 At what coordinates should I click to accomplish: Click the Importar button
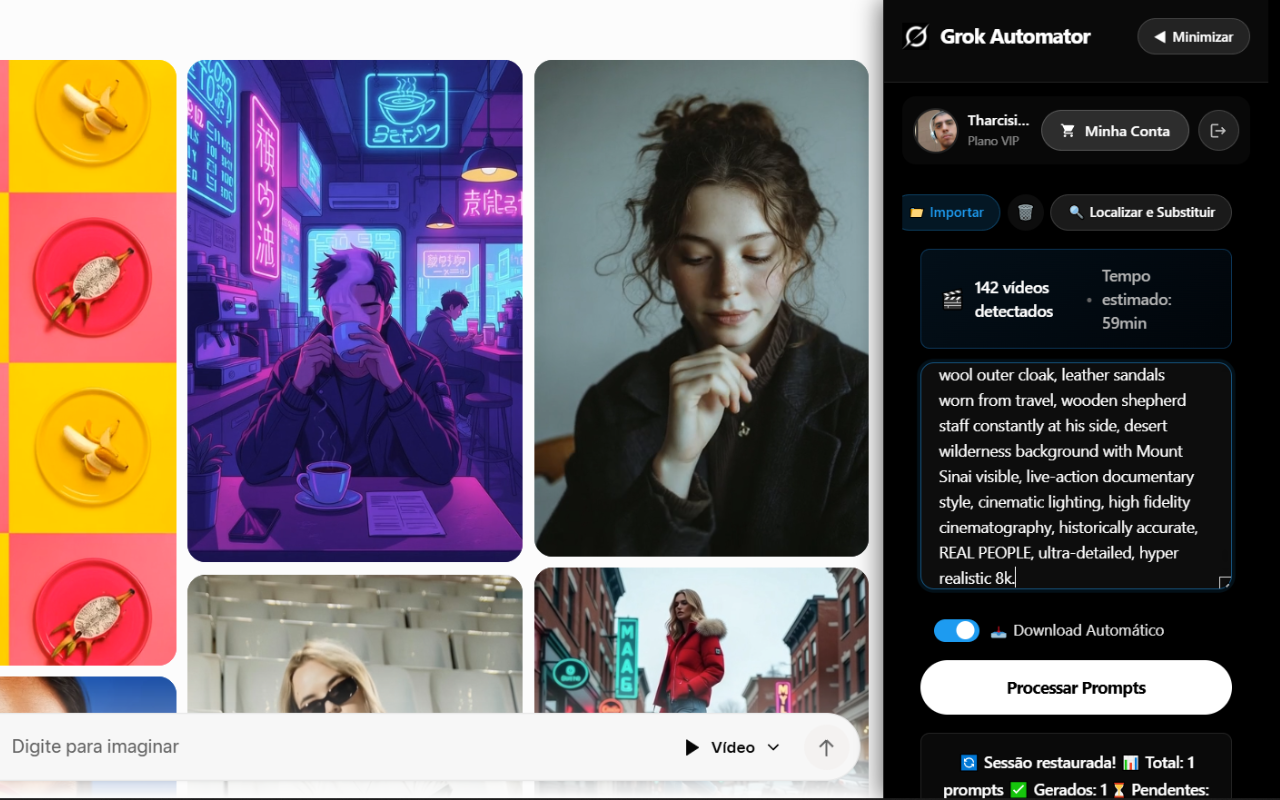(950, 212)
